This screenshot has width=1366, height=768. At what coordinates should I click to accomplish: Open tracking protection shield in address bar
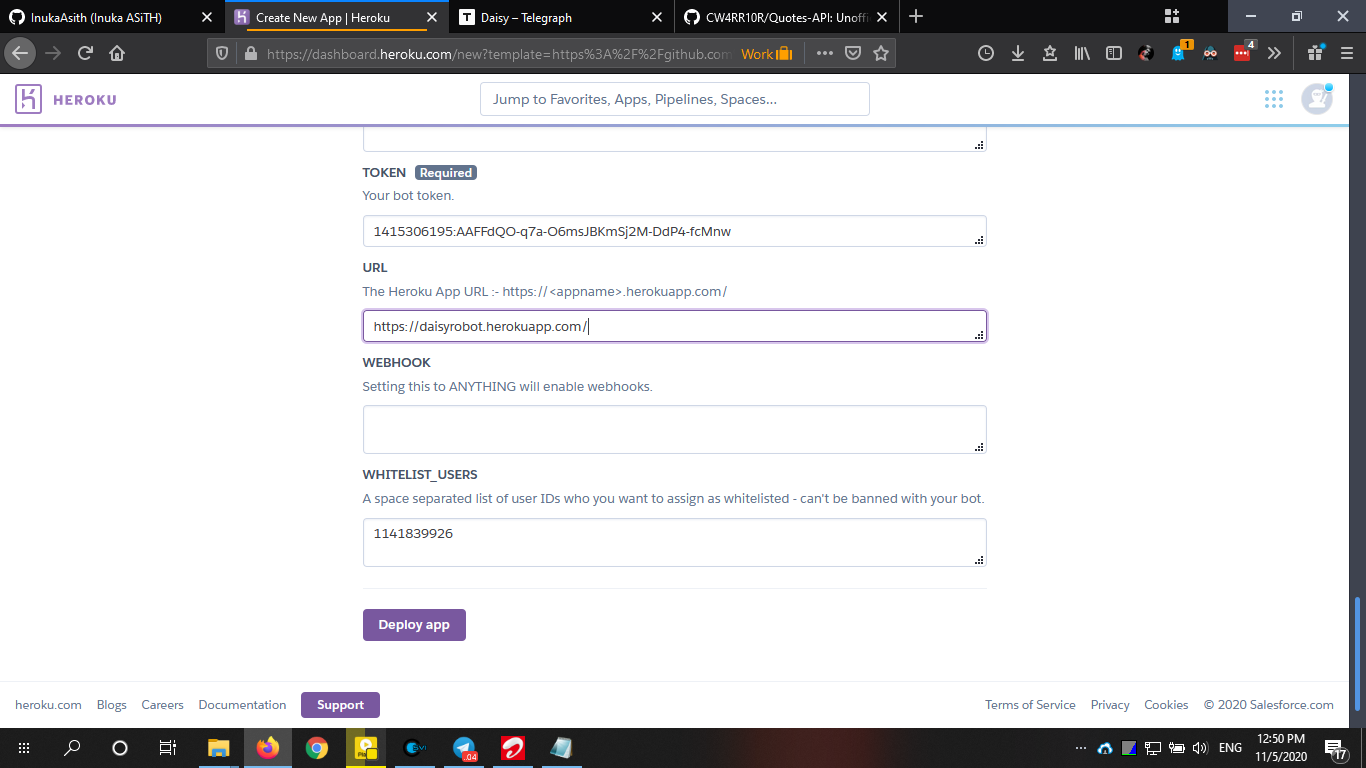223,54
